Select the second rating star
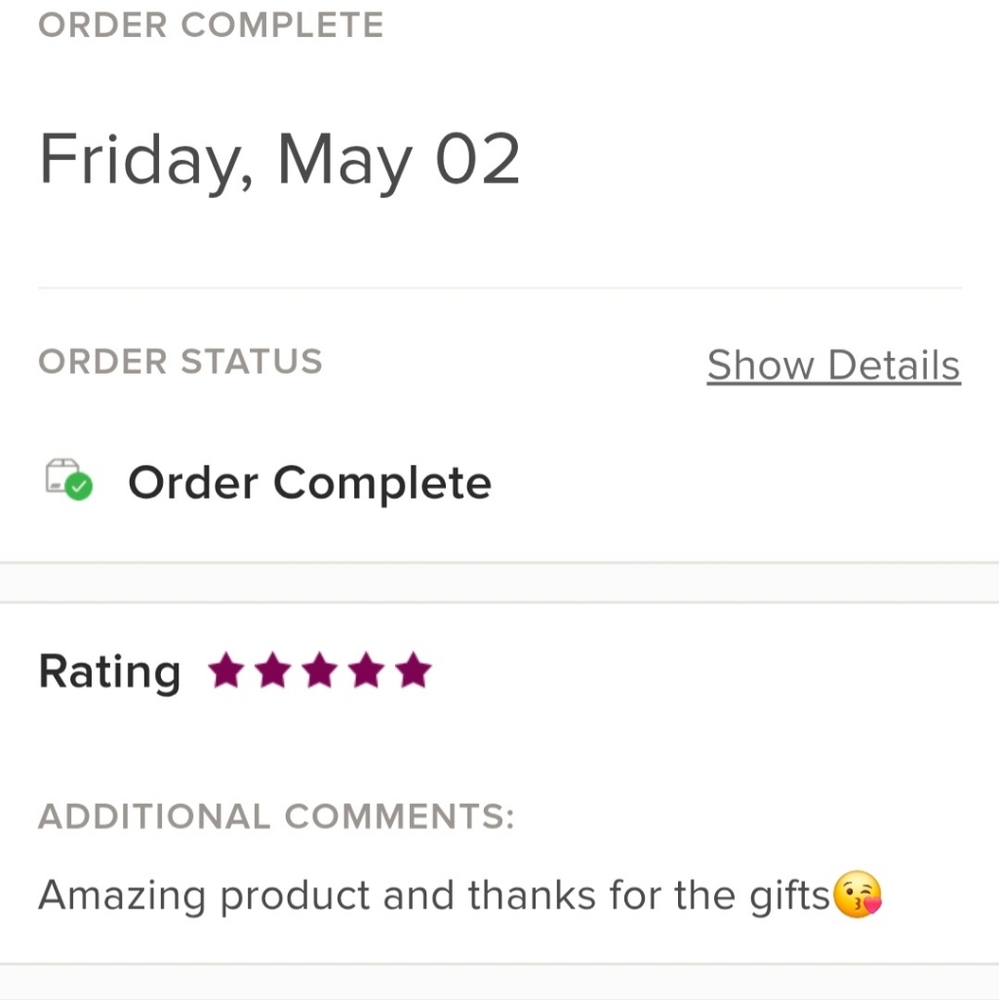999x1000 pixels. 273,670
